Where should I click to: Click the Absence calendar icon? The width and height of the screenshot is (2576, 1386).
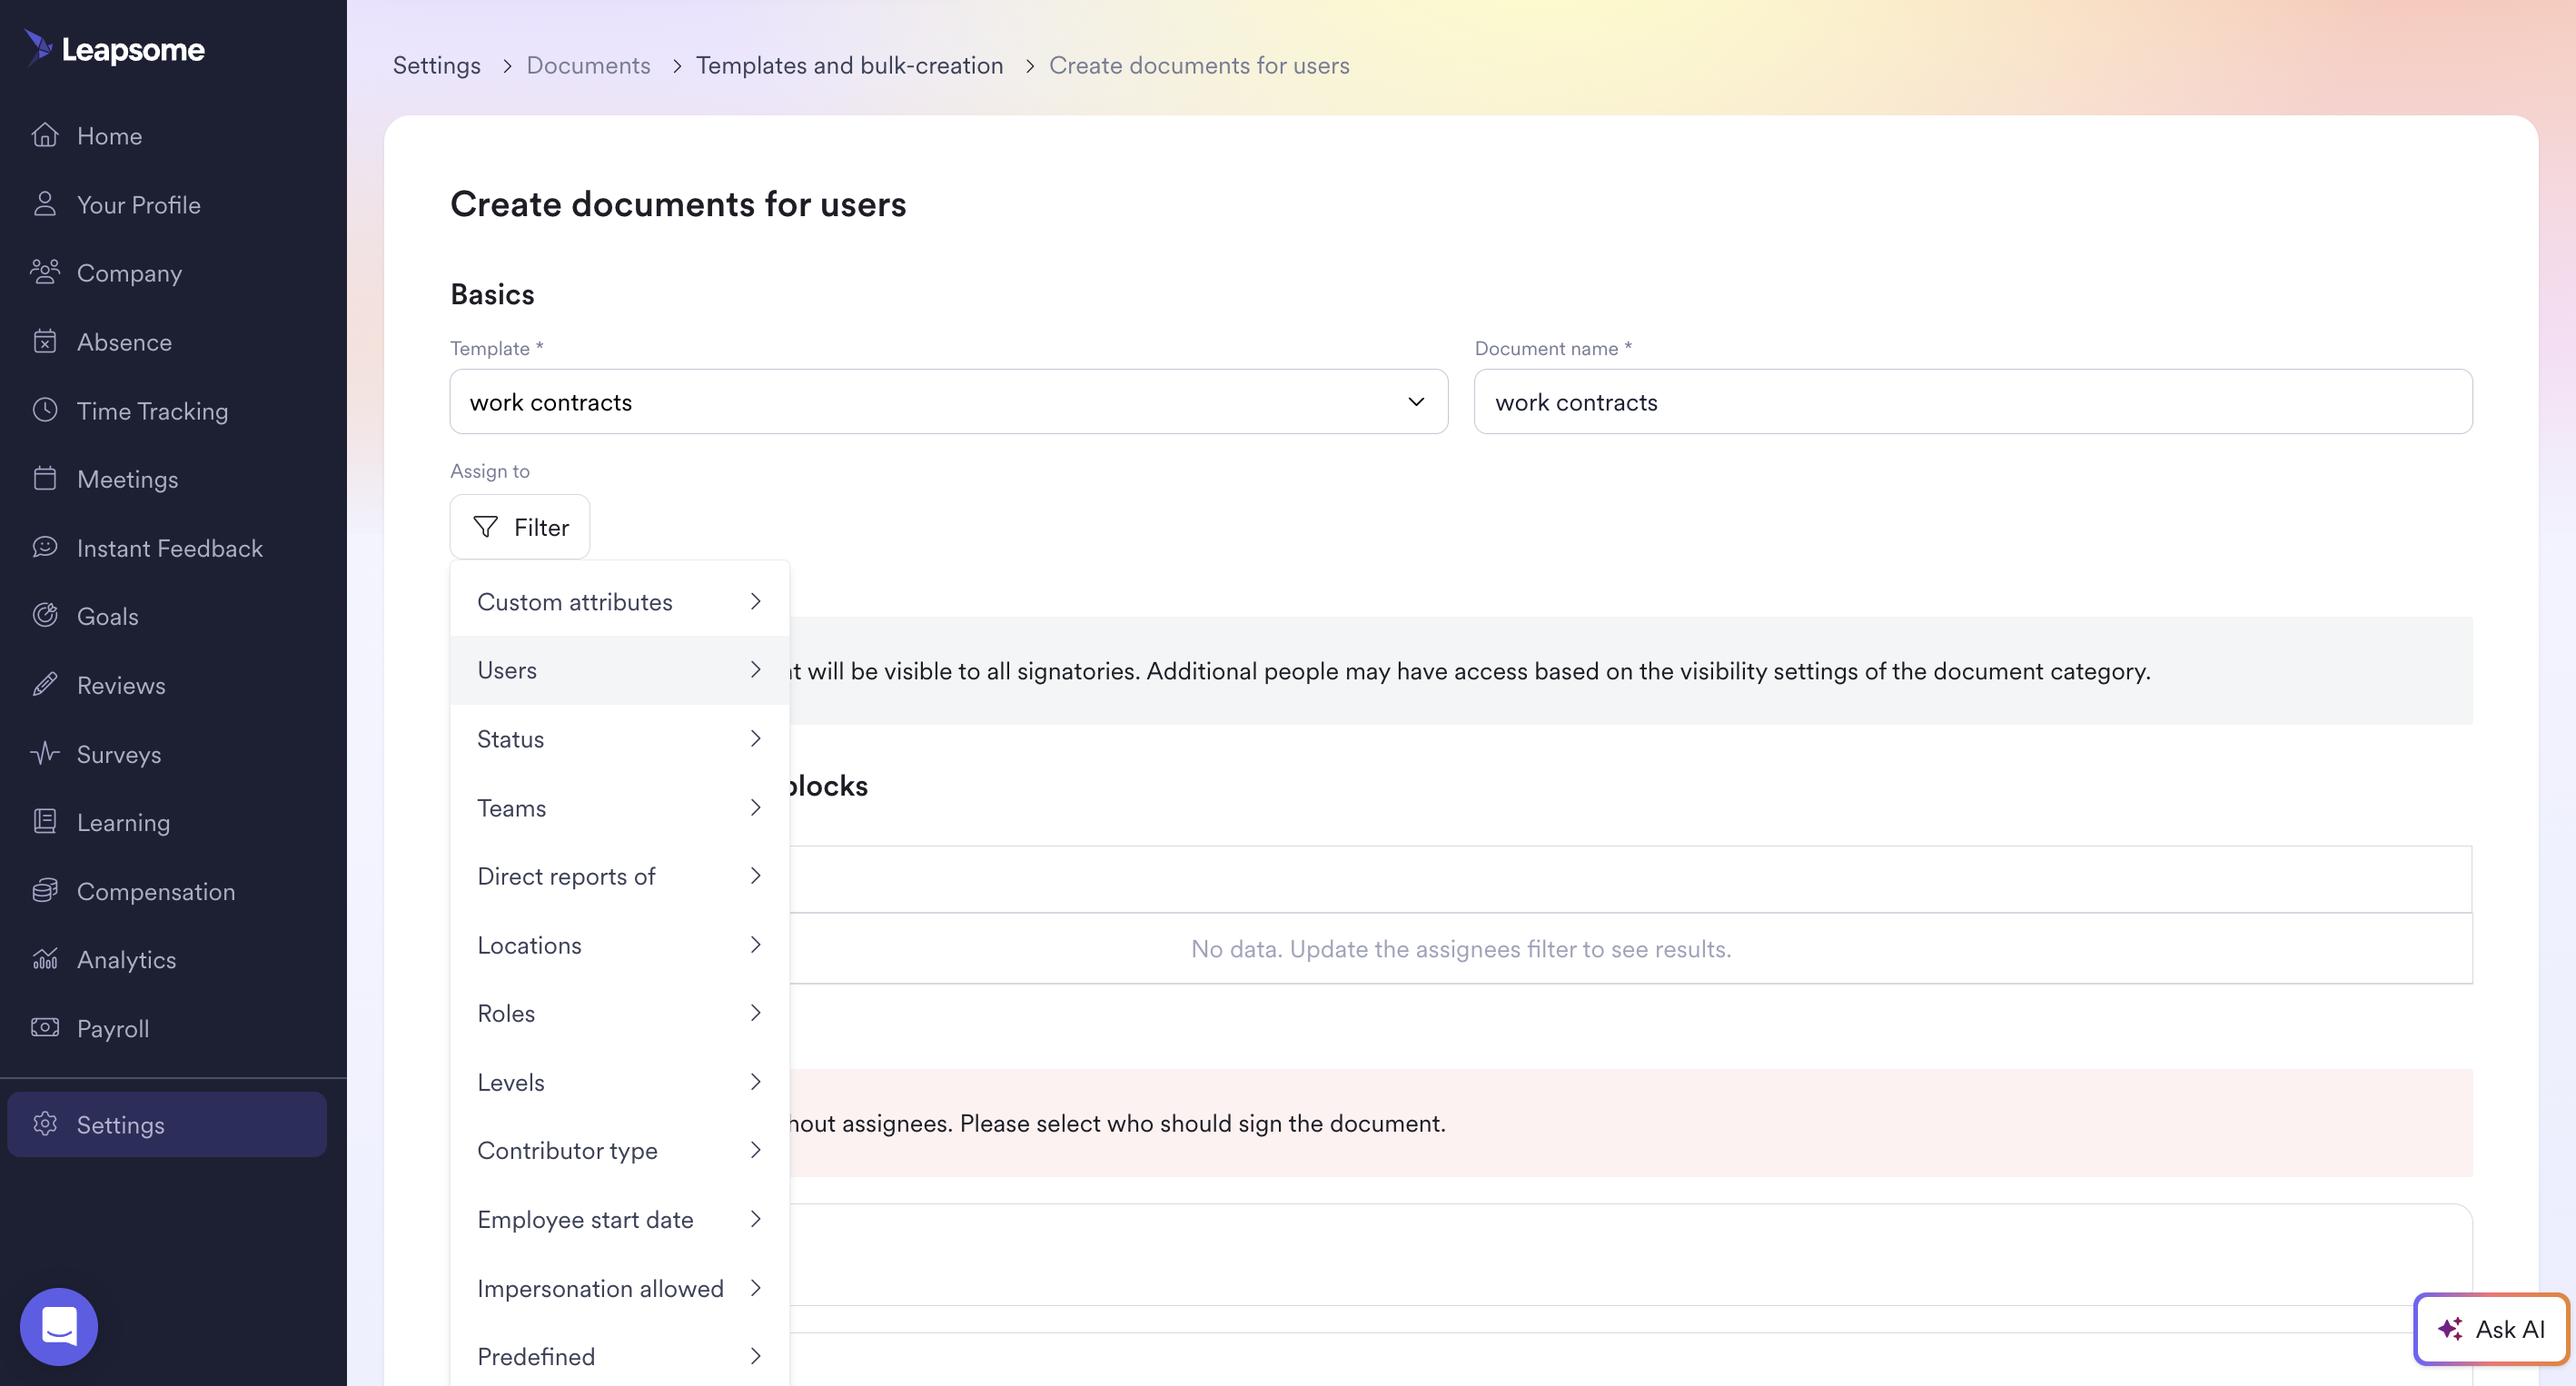pos(45,341)
